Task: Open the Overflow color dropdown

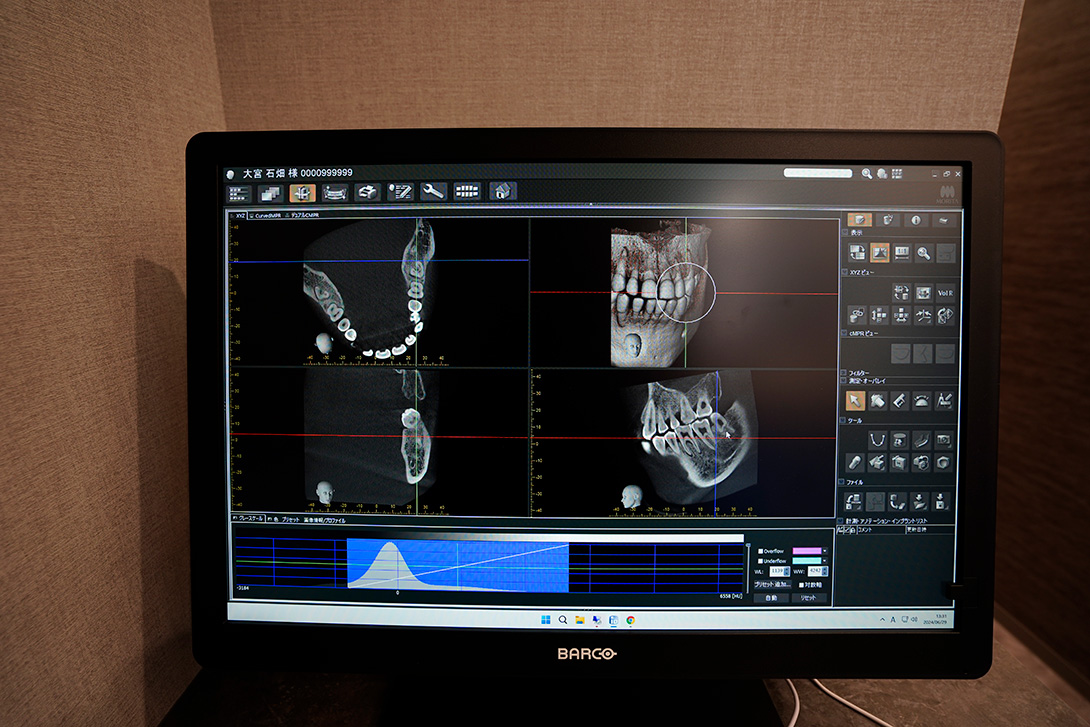Action: pos(825,551)
